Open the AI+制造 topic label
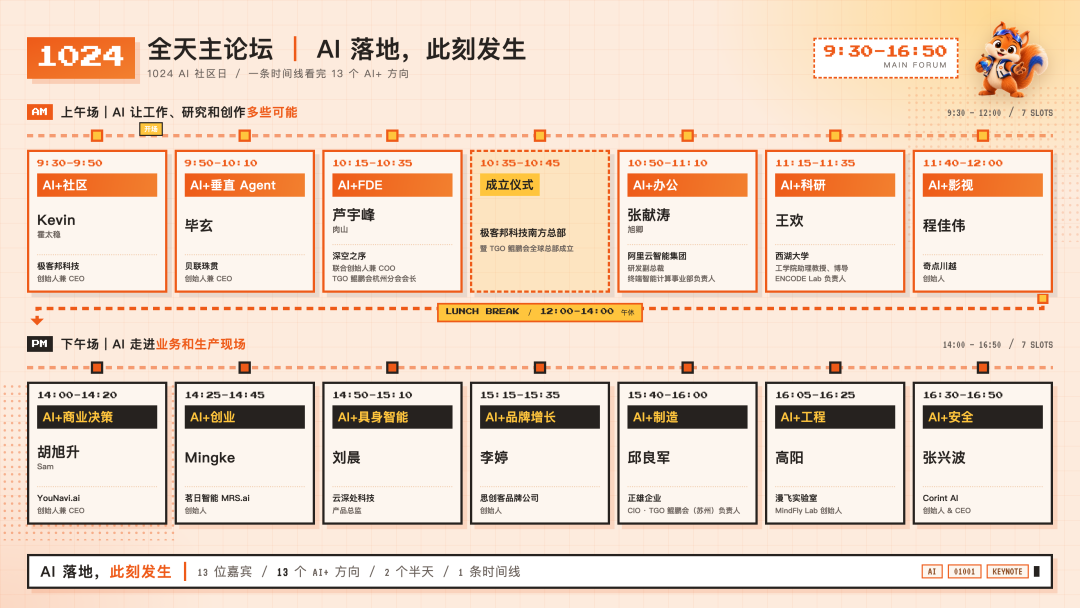 point(687,417)
